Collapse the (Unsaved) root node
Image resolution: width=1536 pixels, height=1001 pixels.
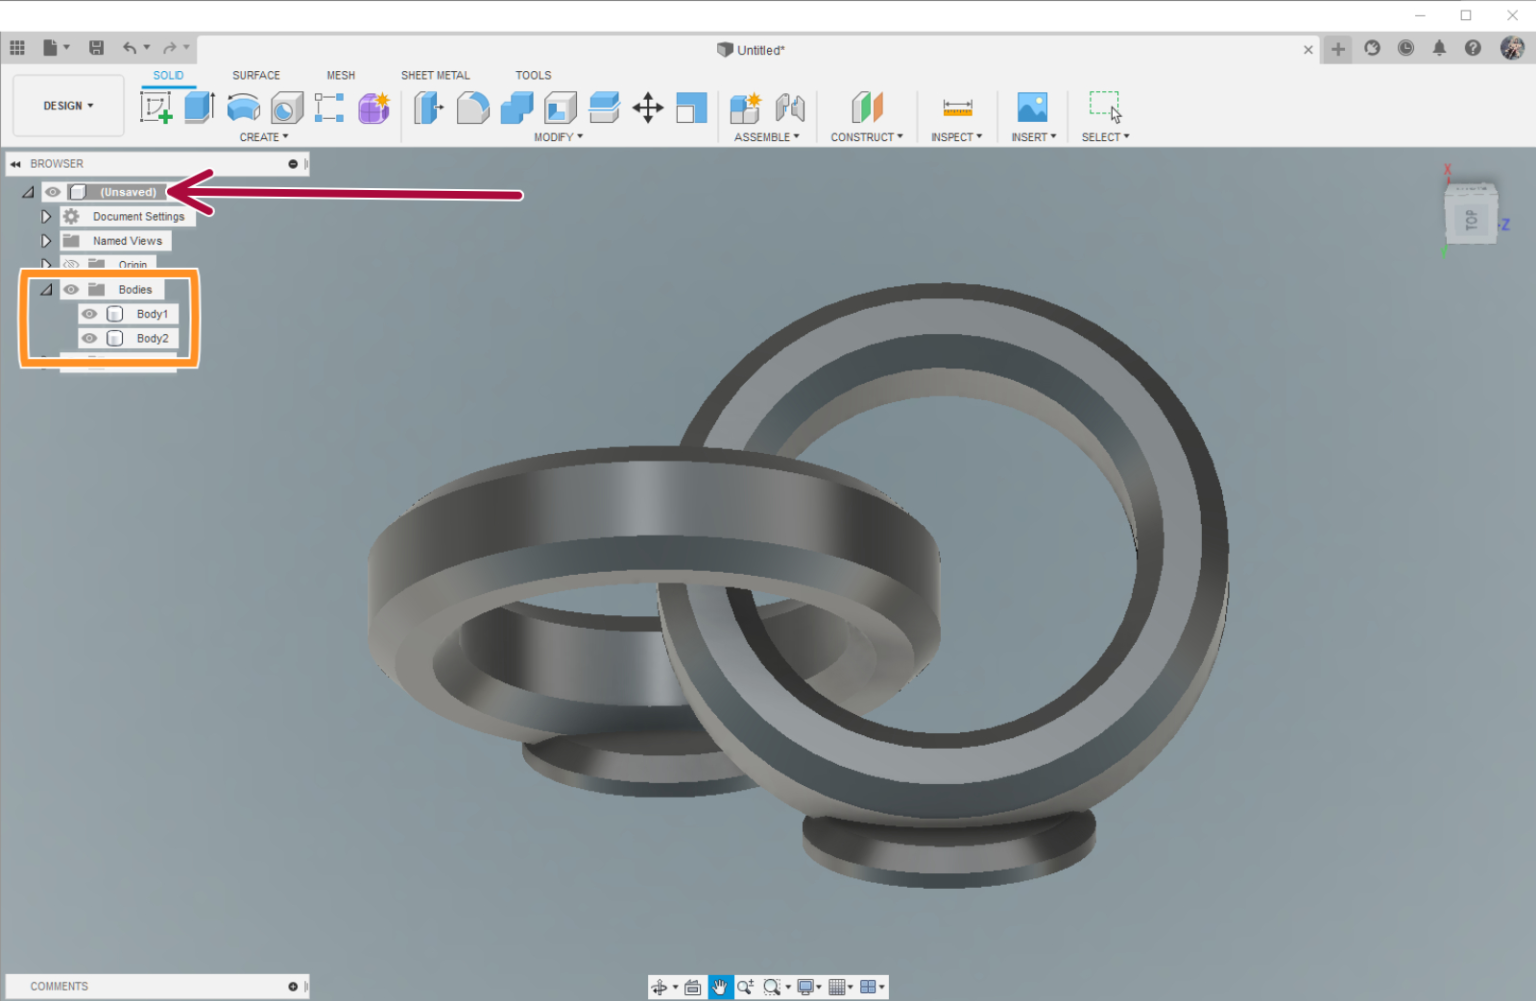coord(28,192)
